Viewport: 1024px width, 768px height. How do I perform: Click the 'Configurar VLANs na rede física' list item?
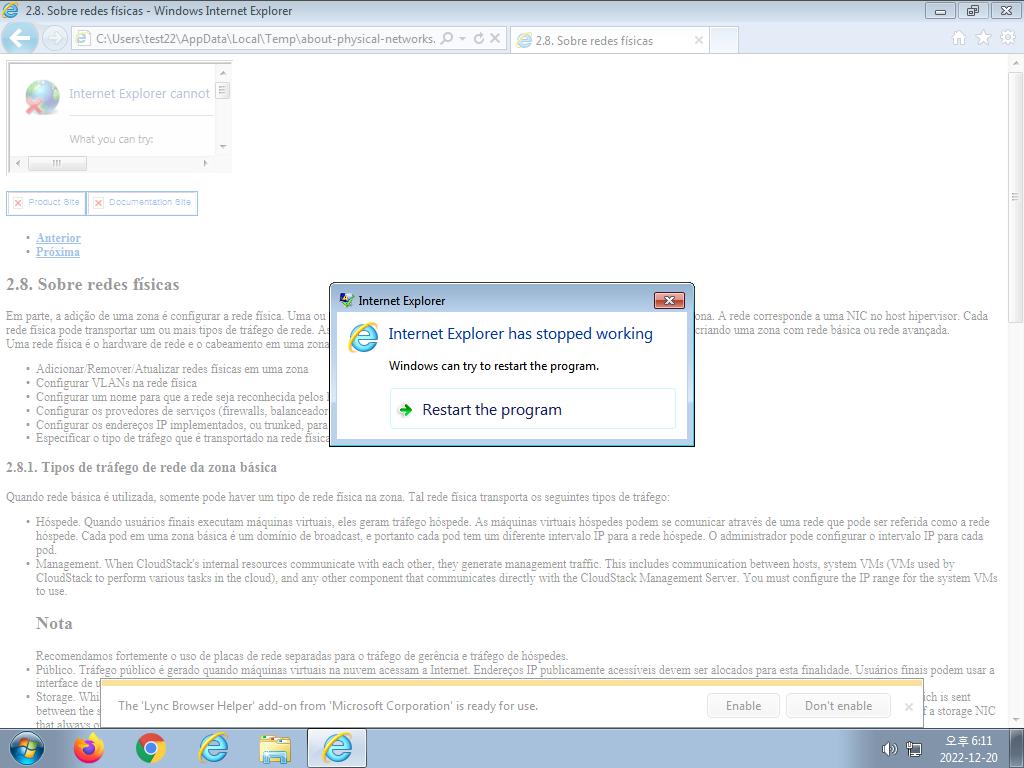tap(116, 383)
